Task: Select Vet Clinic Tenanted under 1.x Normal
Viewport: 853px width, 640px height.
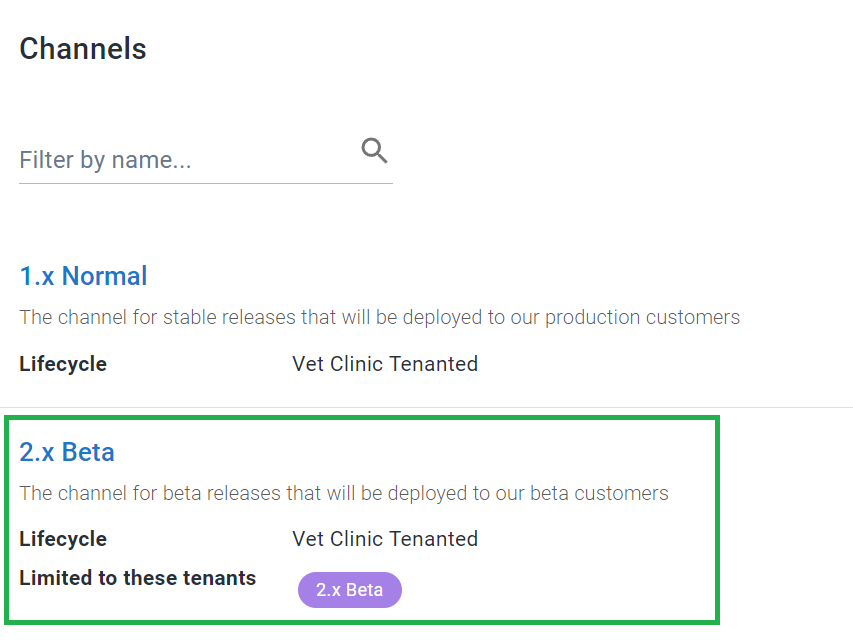Action: 385,364
